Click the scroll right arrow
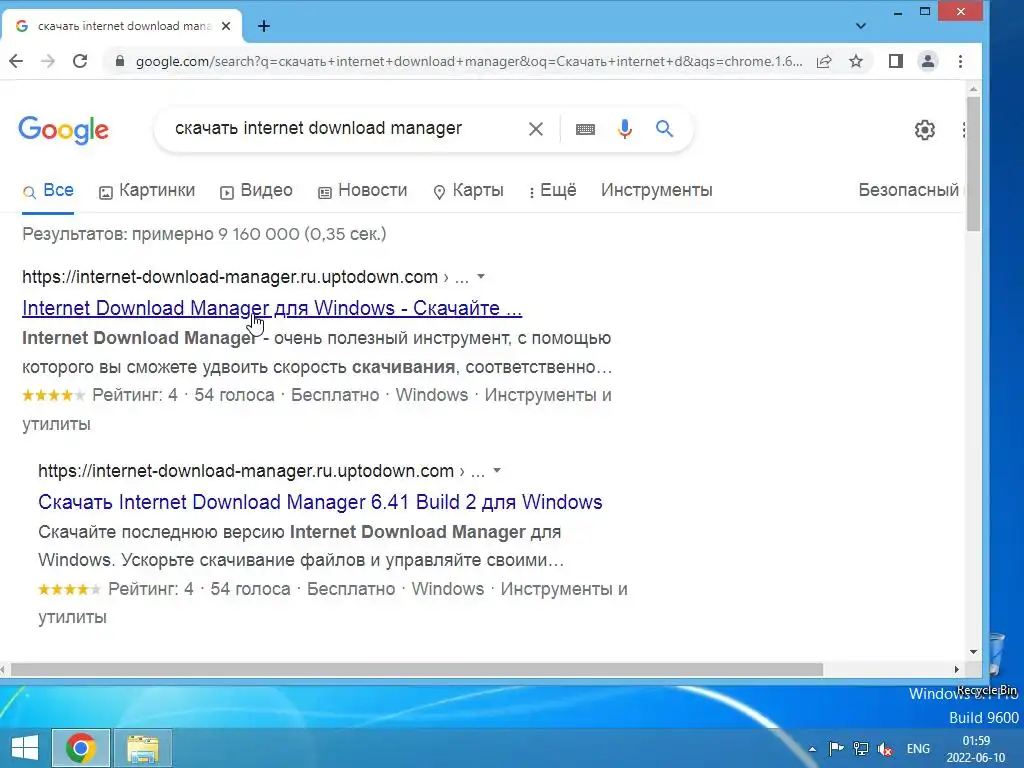The image size is (1024, 768). tap(957, 669)
